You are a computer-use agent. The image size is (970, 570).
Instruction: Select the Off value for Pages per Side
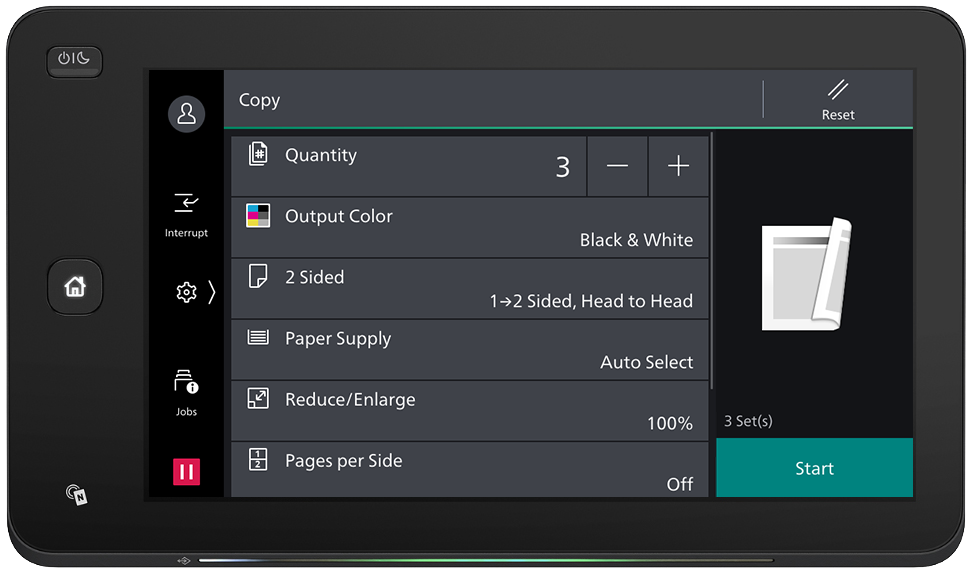coord(680,484)
